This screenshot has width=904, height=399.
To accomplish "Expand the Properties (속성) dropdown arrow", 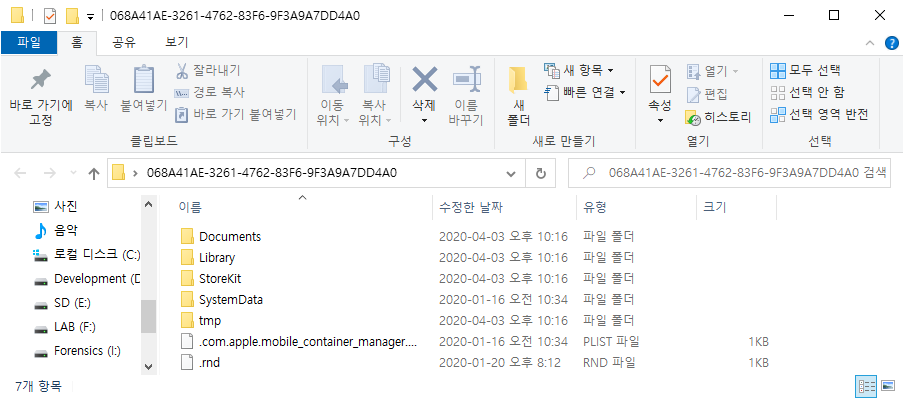I will 660,121.
